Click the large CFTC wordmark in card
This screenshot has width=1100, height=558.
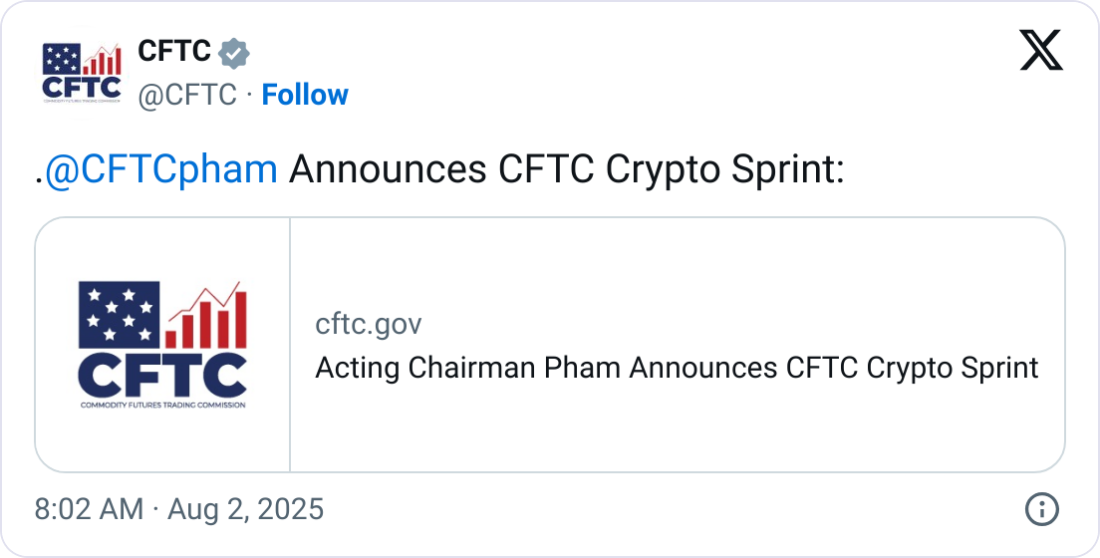tap(162, 376)
